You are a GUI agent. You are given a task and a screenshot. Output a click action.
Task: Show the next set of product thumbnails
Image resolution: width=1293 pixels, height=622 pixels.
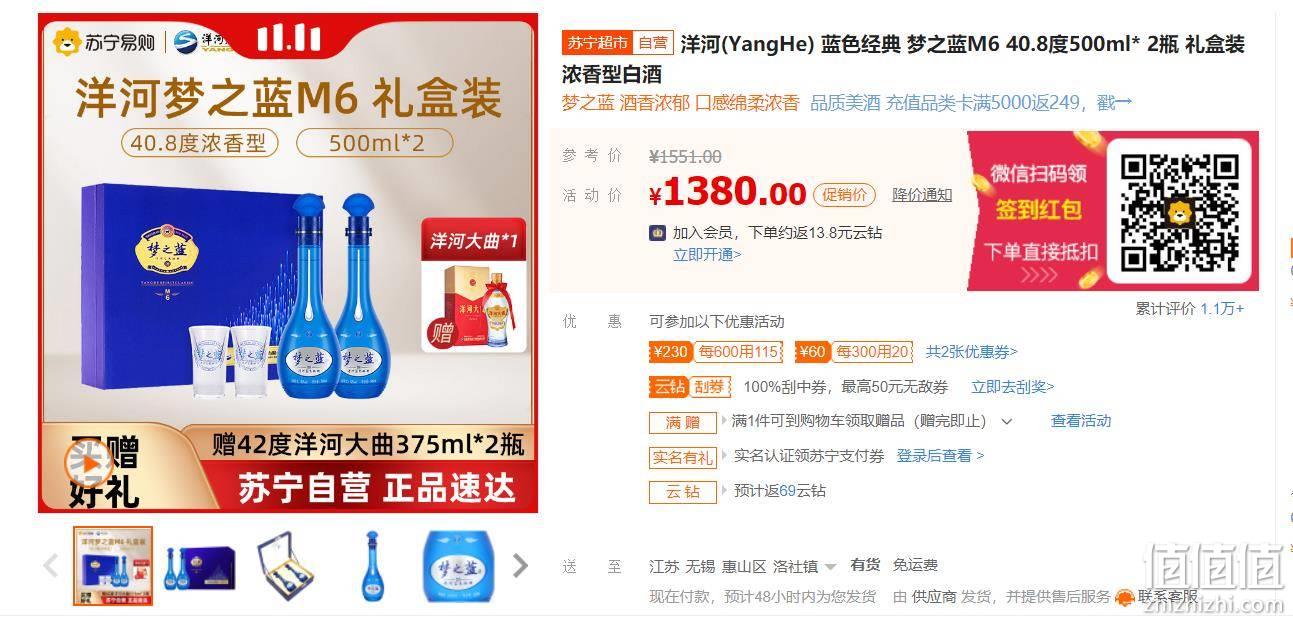(520, 566)
